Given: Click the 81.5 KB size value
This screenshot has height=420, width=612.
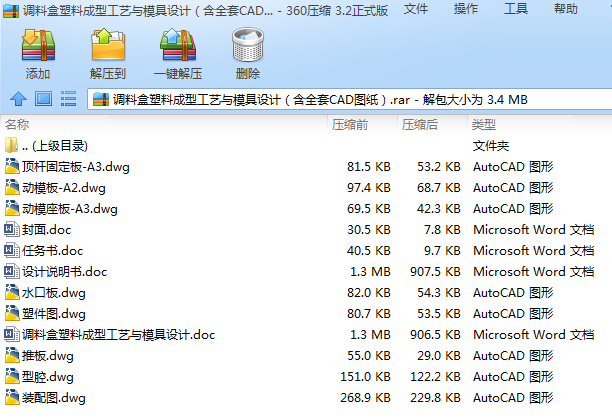Looking at the screenshot, I should pos(369,167).
